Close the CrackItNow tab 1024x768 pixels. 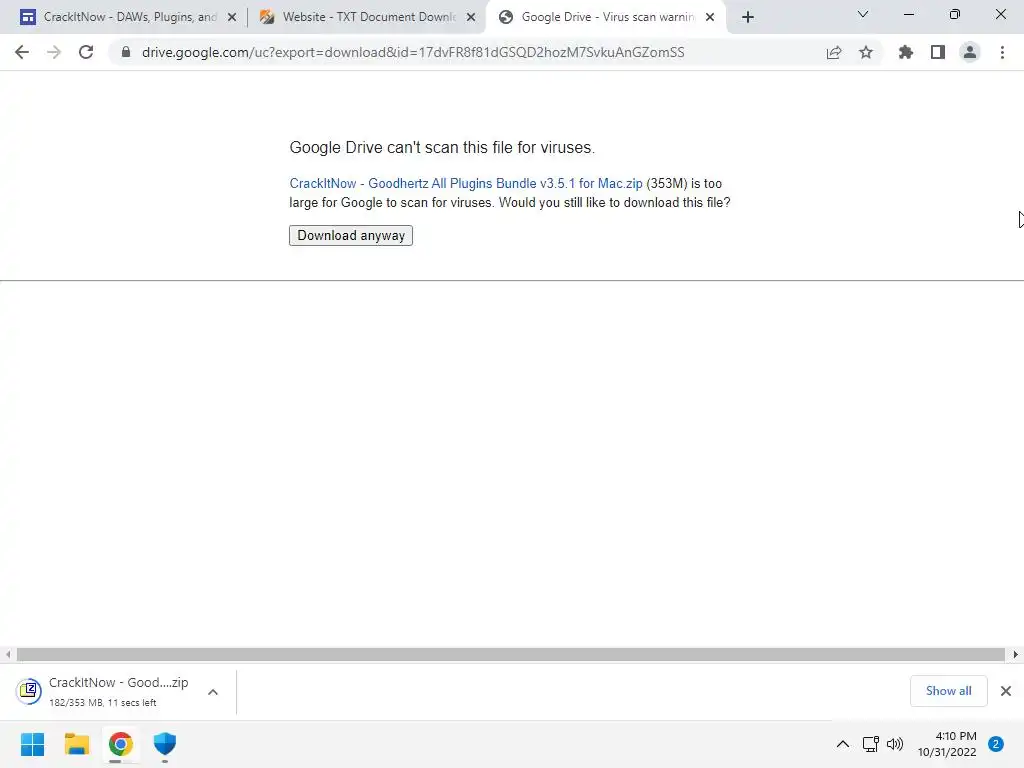coord(232,18)
